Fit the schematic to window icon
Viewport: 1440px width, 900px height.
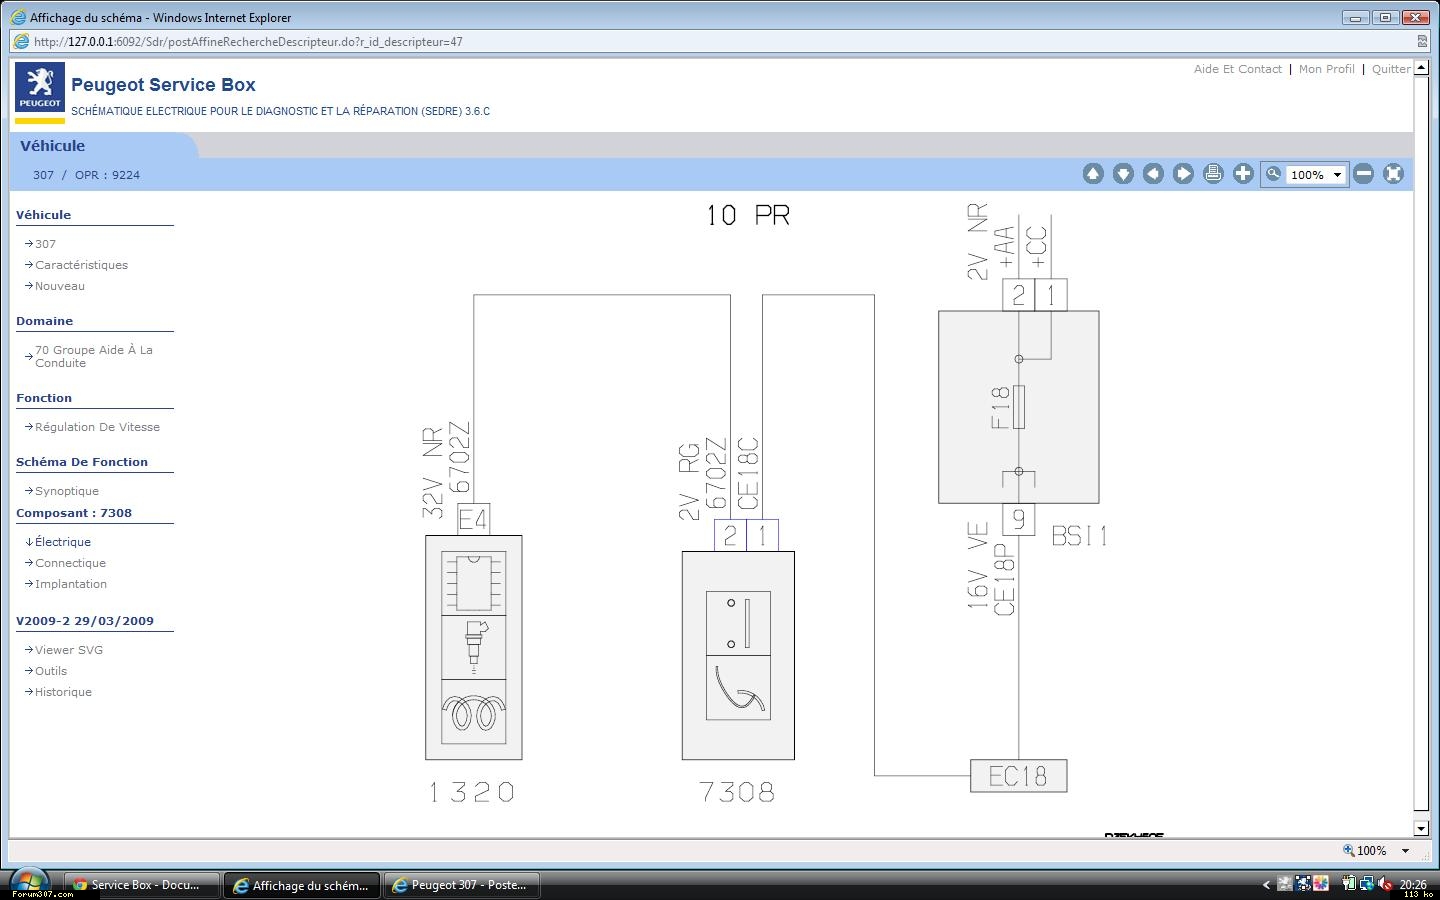(x=1393, y=174)
